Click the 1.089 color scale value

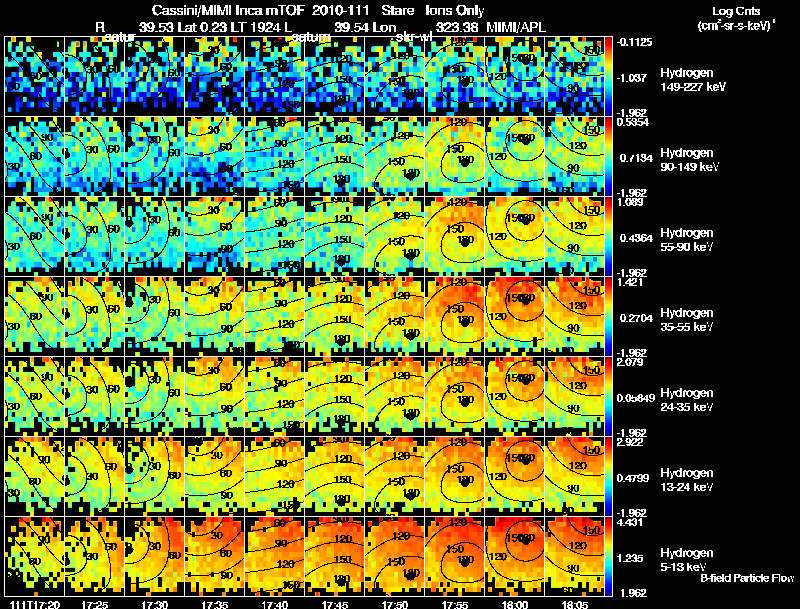pyautogui.click(x=630, y=202)
